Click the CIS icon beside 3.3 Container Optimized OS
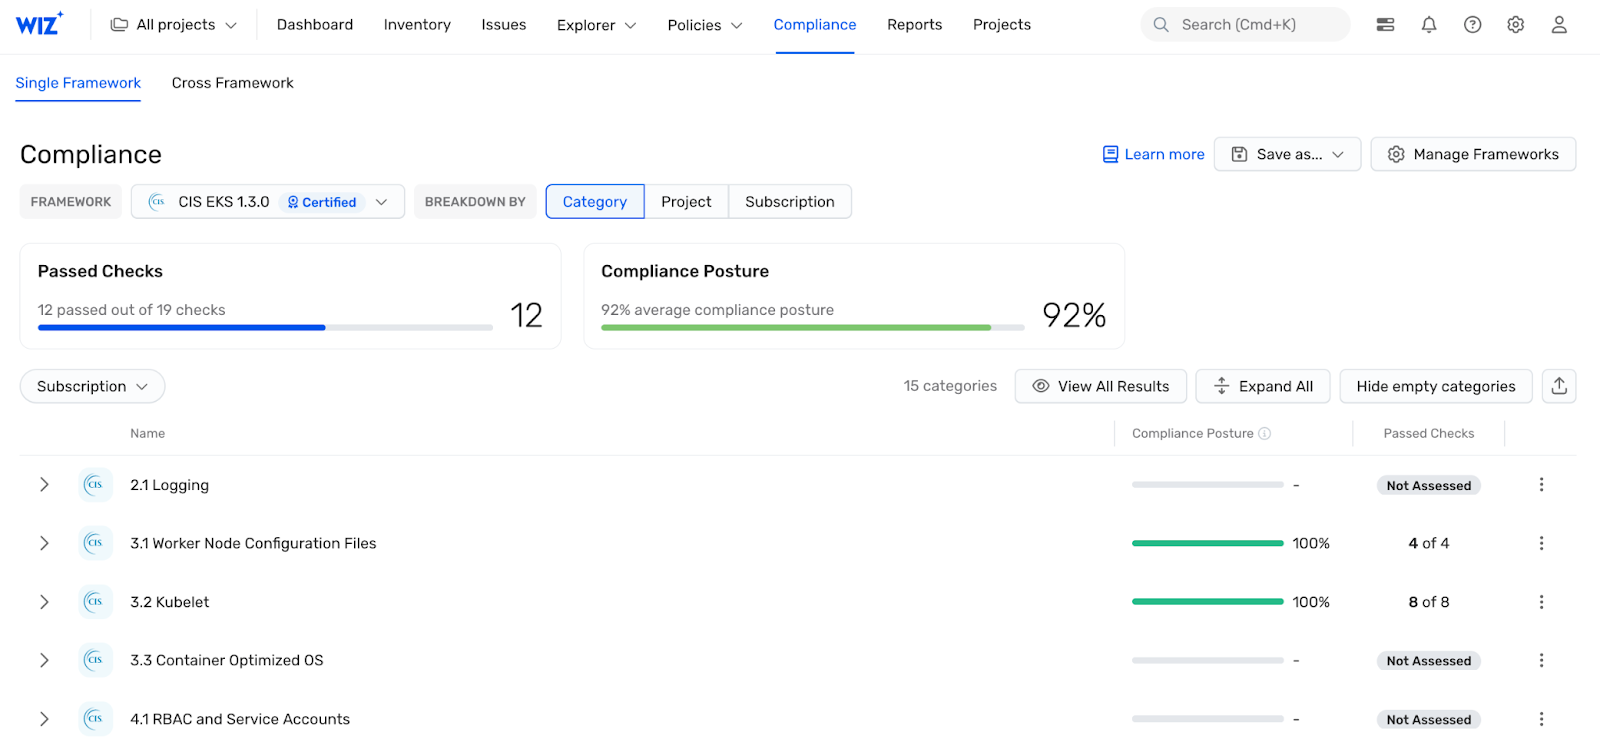The height and width of the screenshot is (752, 1600). tap(95, 660)
